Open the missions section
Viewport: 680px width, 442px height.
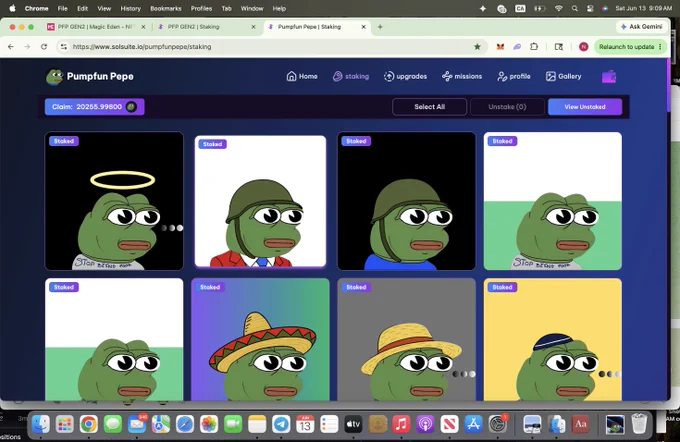pyautogui.click(x=462, y=76)
